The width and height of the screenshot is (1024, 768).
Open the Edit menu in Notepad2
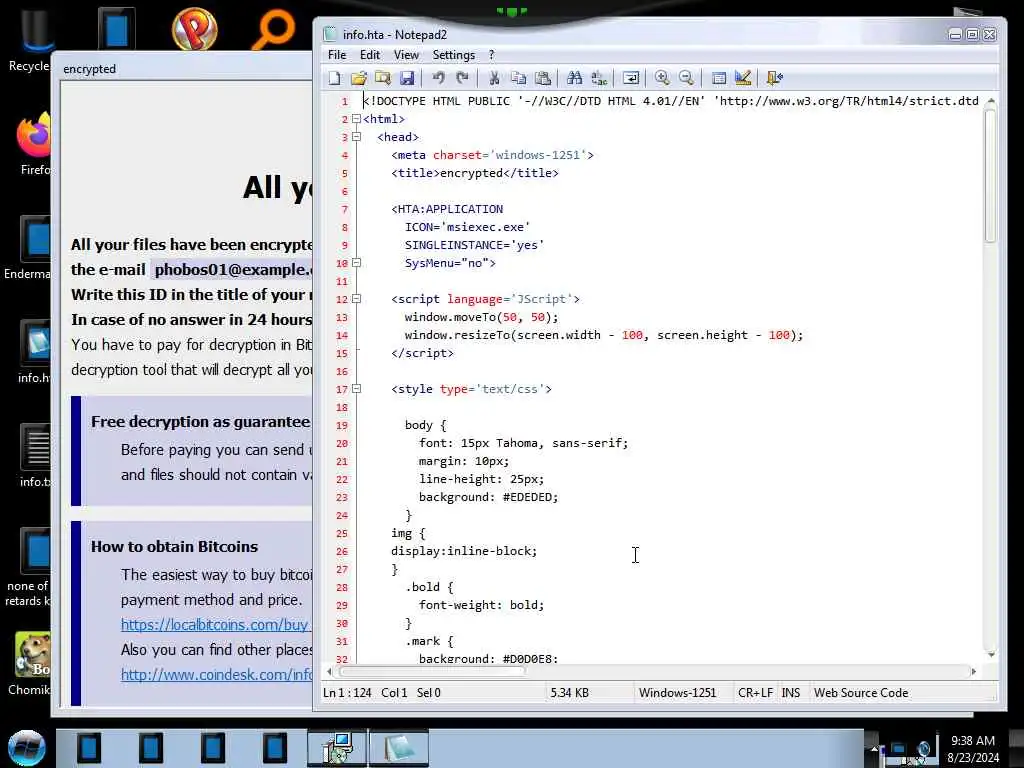pos(370,55)
